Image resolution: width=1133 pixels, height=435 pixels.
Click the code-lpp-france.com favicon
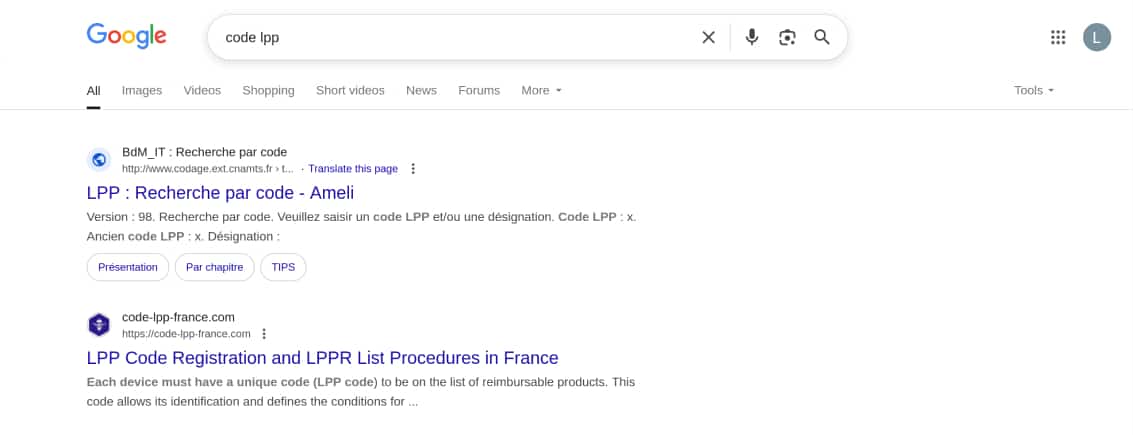pos(99,324)
